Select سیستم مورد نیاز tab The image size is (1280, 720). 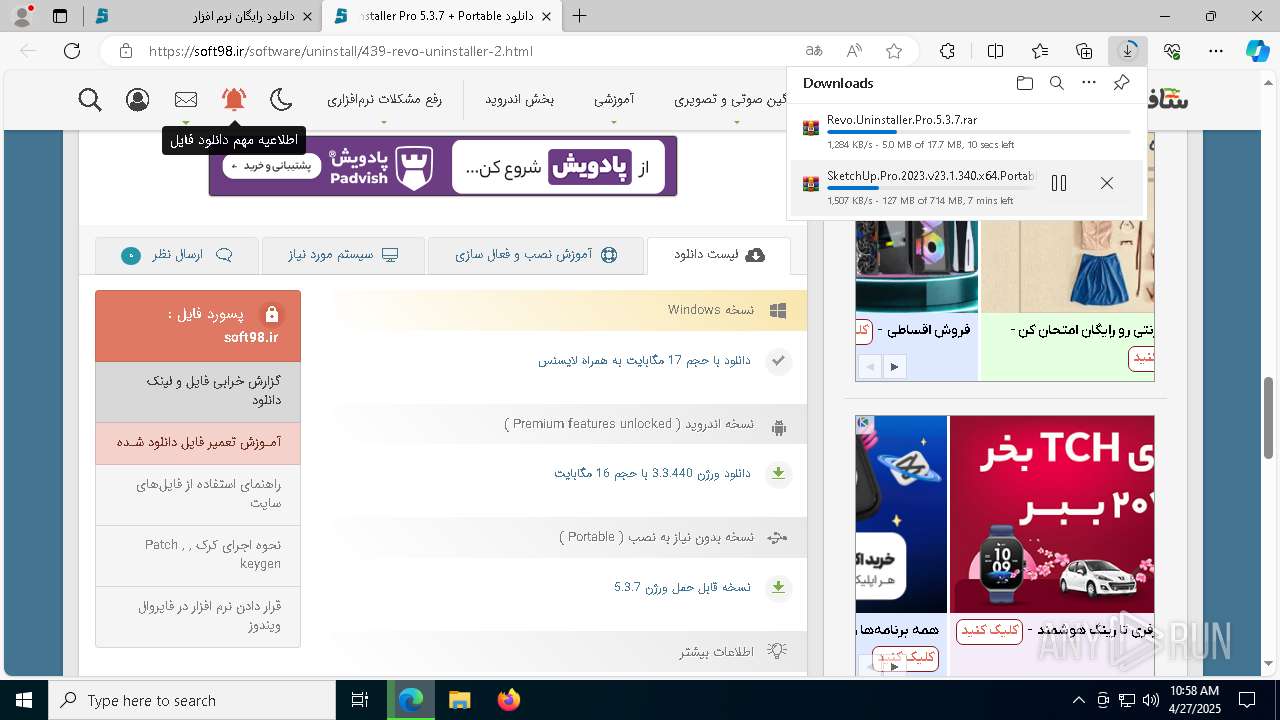(x=343, y=255)
